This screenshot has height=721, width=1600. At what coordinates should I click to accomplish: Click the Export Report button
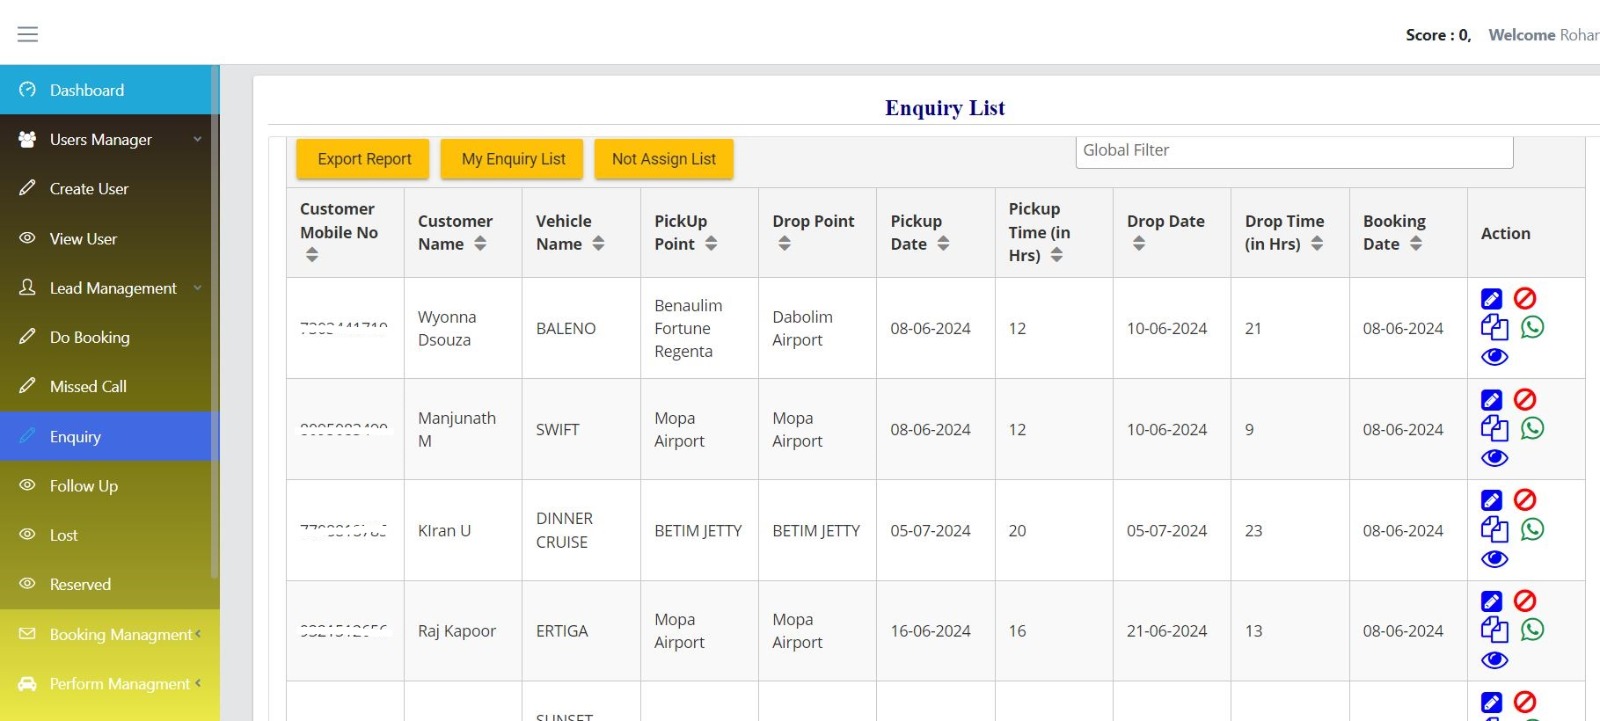click(x=364, y=159)
